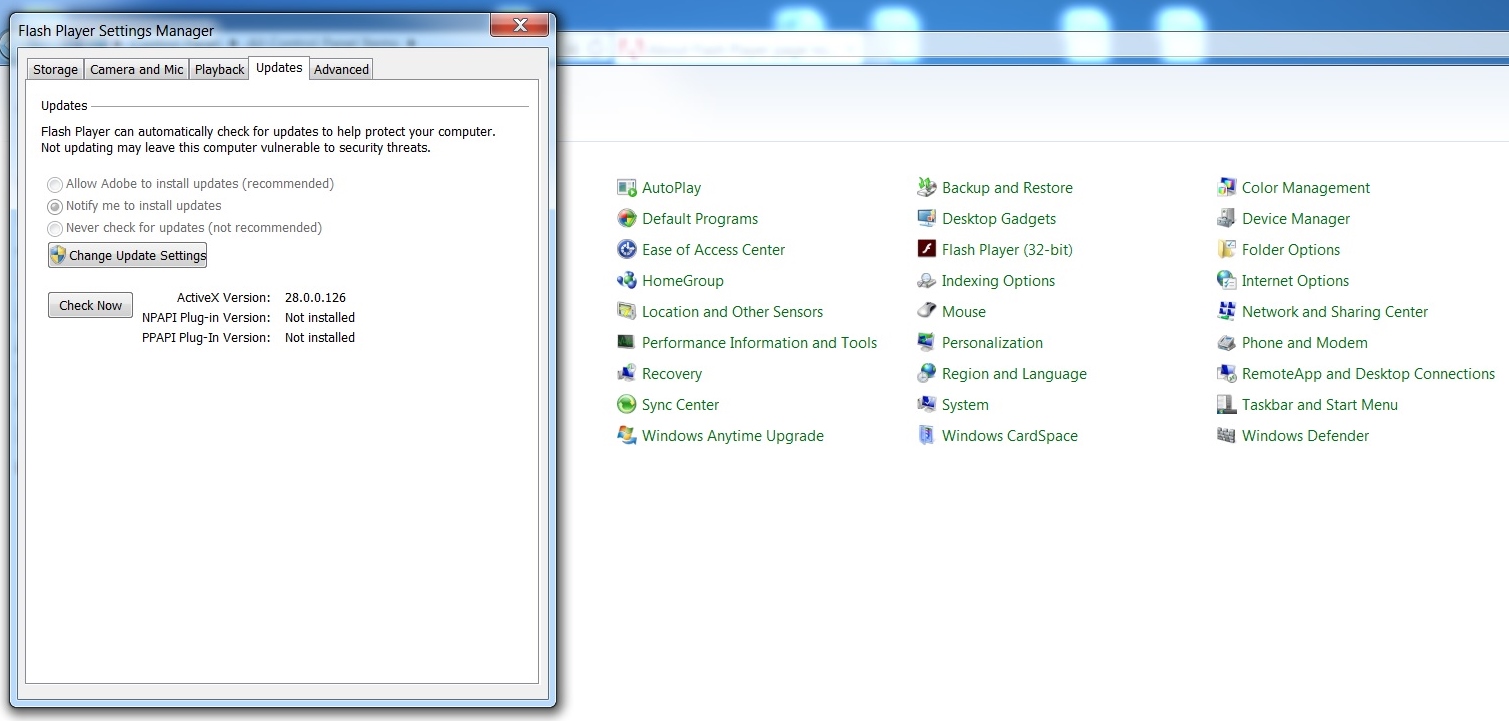Click the Performance Information and Tools icon

click(627, 343)
